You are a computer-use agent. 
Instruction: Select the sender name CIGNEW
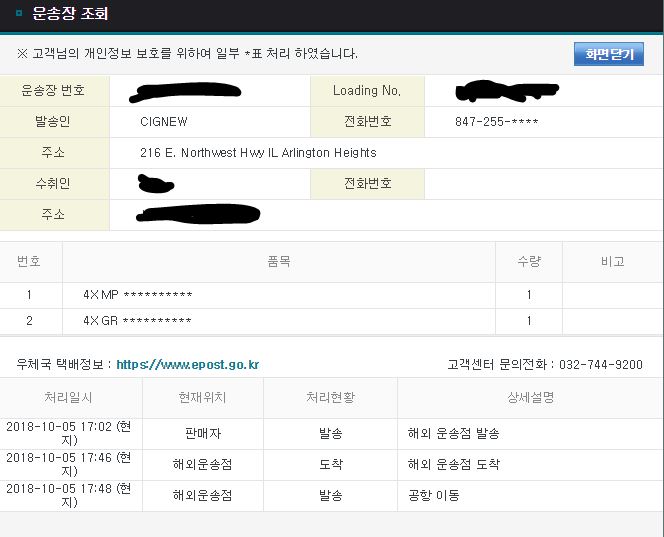164,122
